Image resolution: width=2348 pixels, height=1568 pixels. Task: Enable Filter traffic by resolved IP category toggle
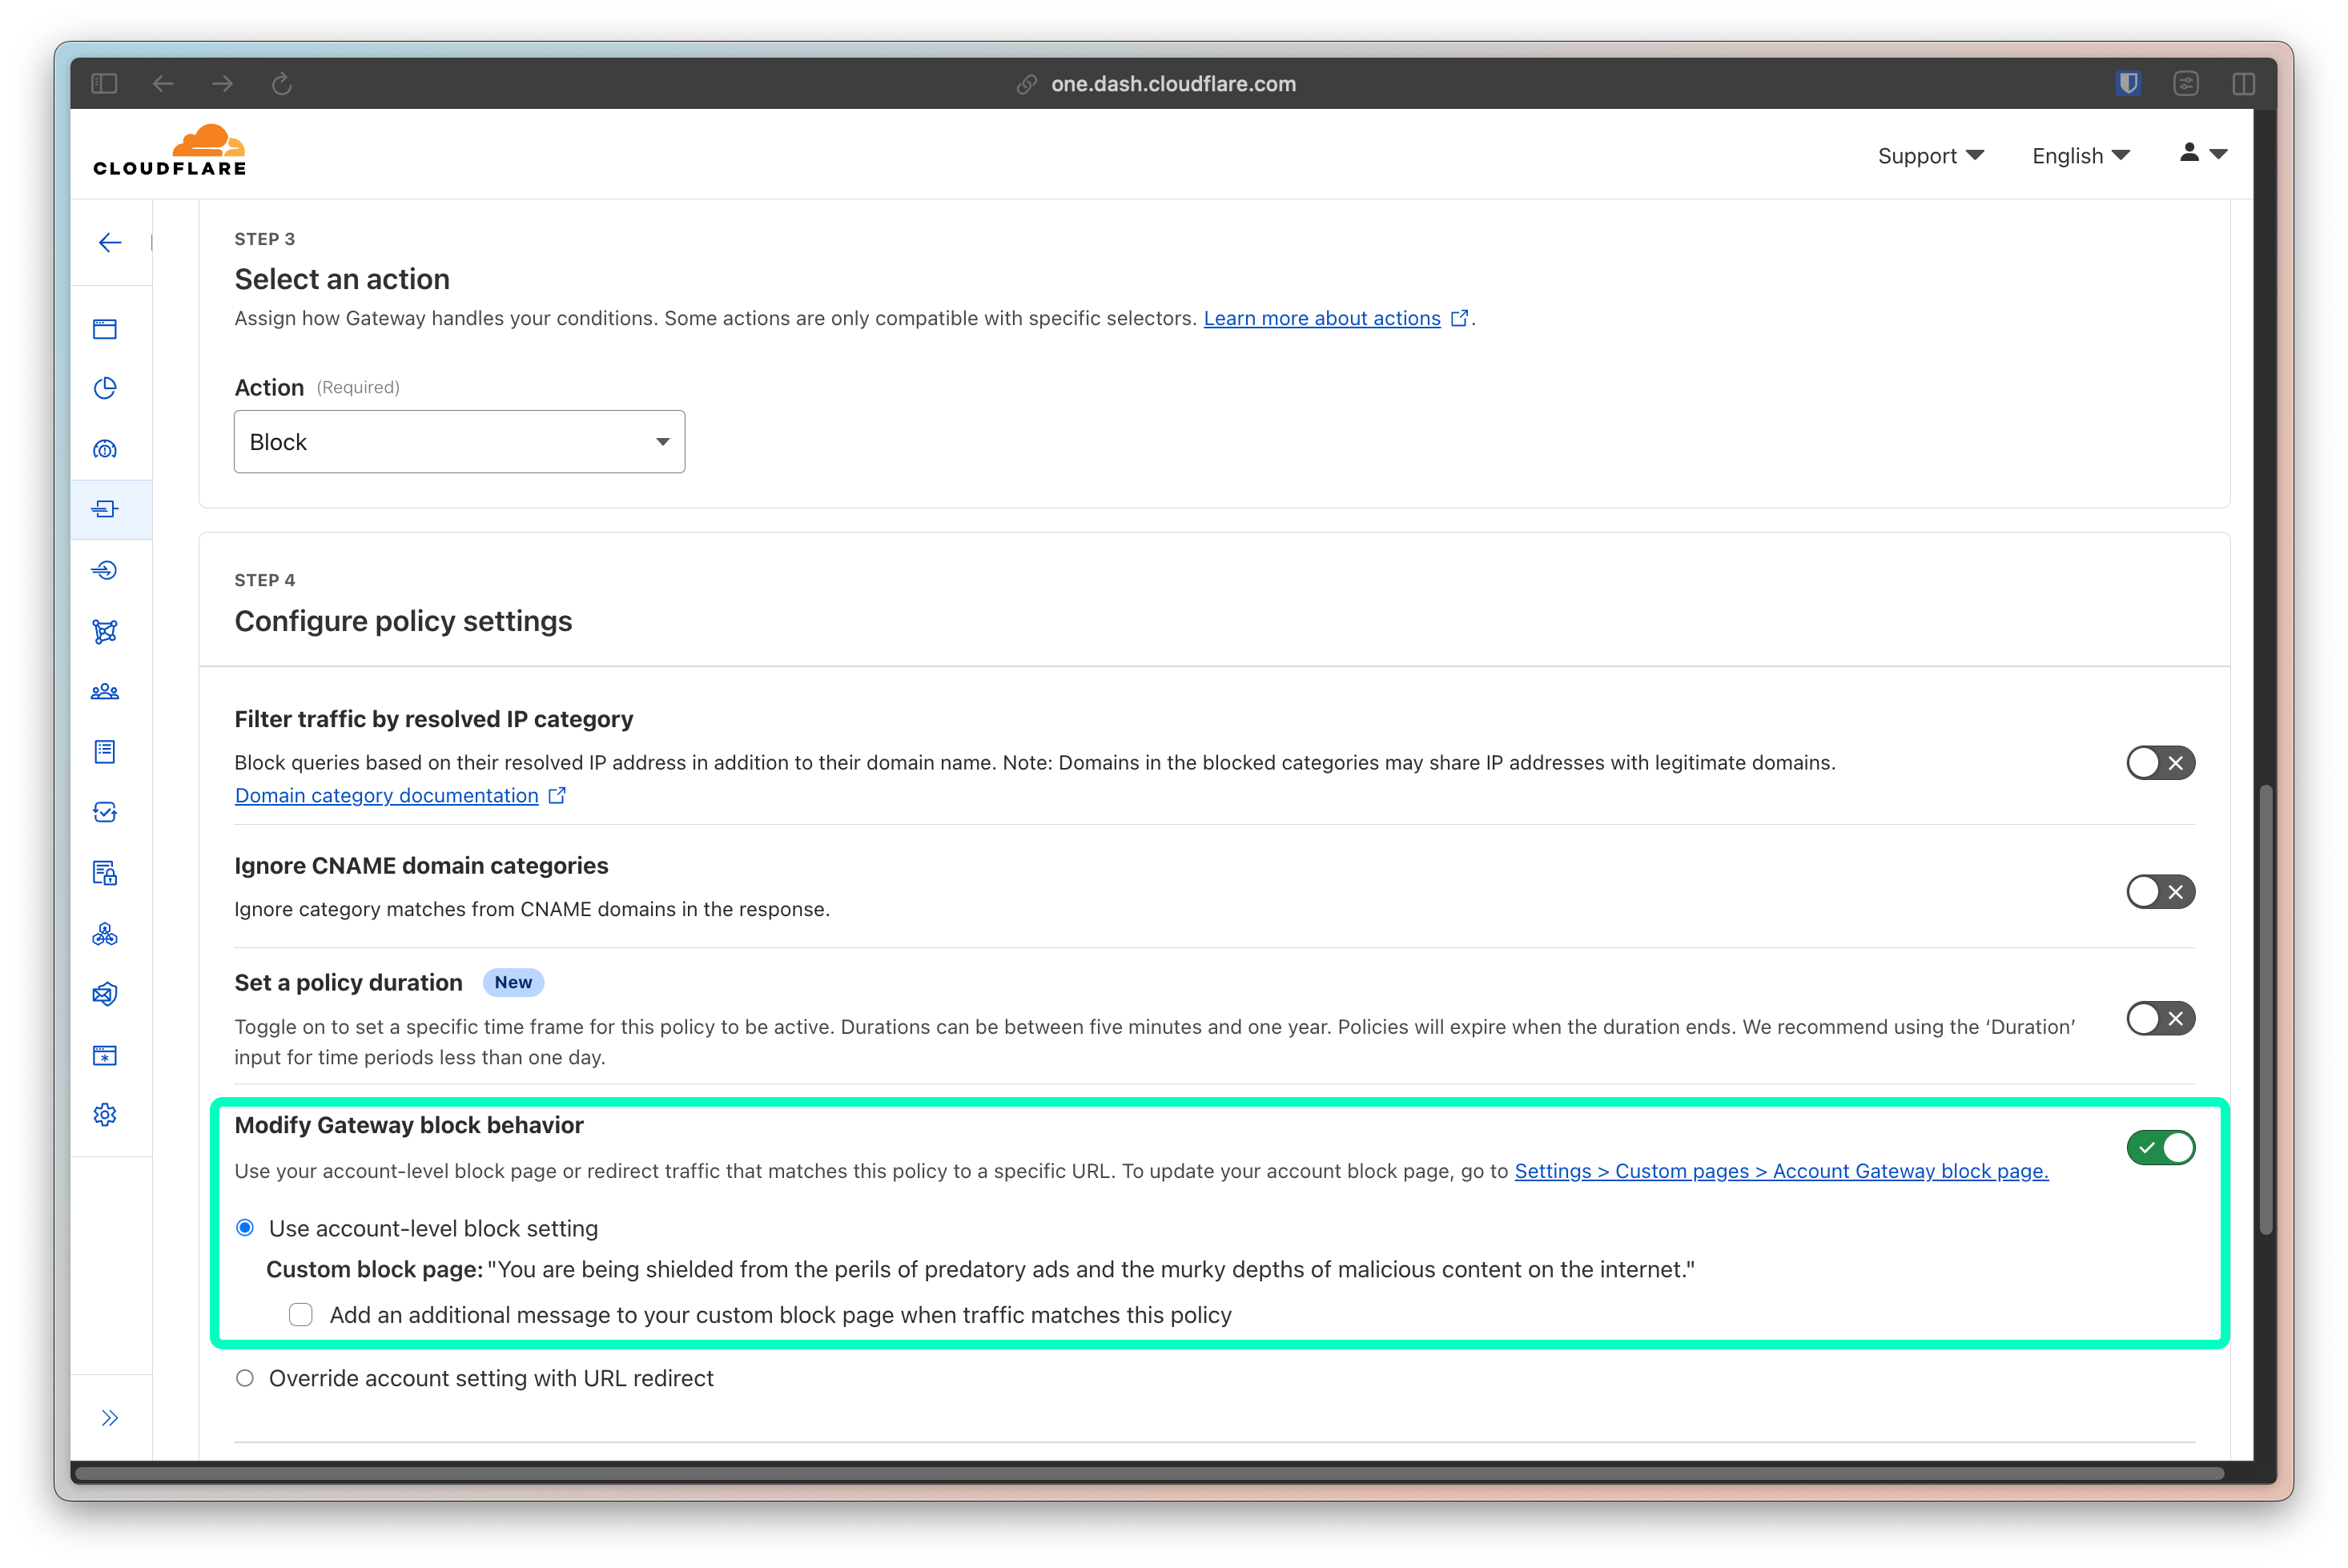(2160, 763)
